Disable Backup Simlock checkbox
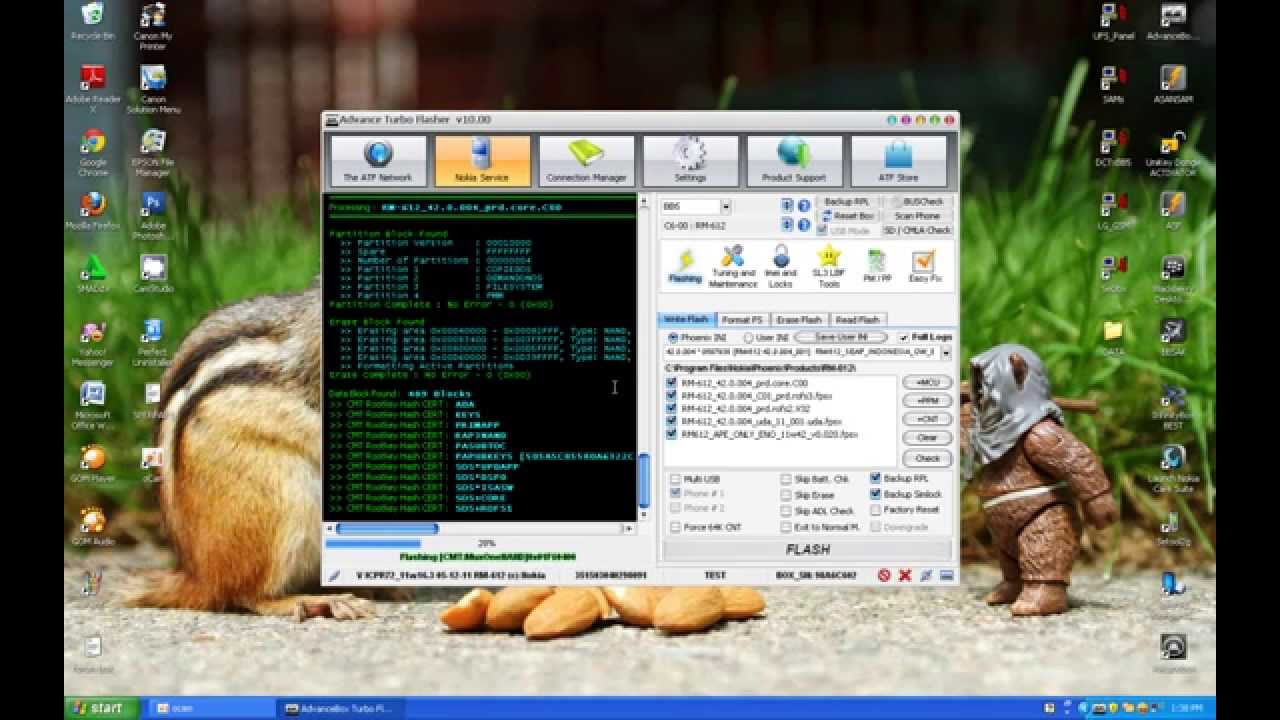 (x=876, y=494)
